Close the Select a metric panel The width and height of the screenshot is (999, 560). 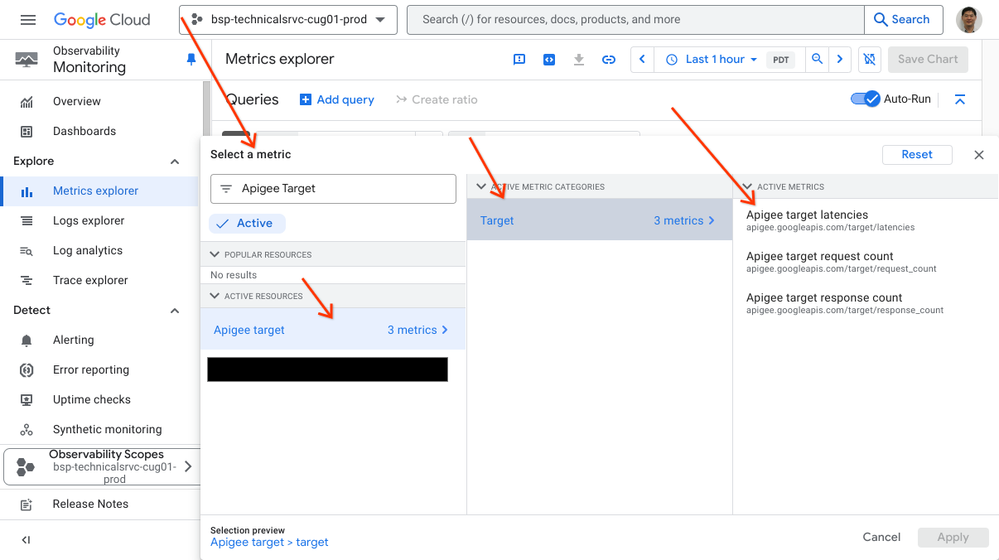[x=979, y=155]
